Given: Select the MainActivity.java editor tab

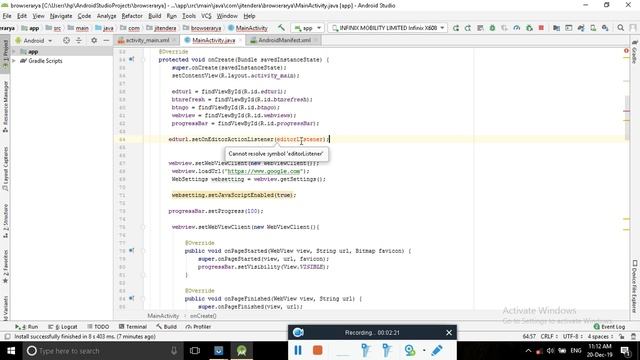Looking at the screenshot, I should click(213, 40).
